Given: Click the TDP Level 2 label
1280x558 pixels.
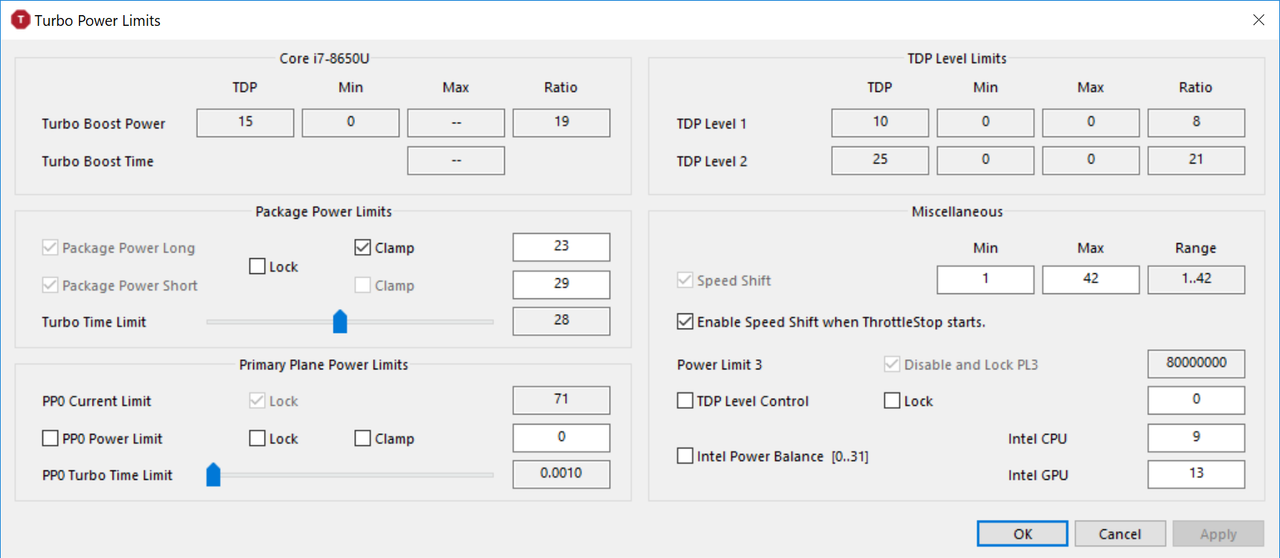Looking at the screenshot, I should pyautogui.click(x=712, y=161).
